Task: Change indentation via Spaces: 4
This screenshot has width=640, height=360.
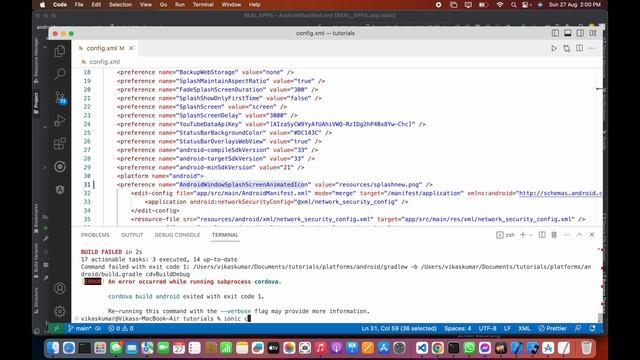Action: (458, 328)
